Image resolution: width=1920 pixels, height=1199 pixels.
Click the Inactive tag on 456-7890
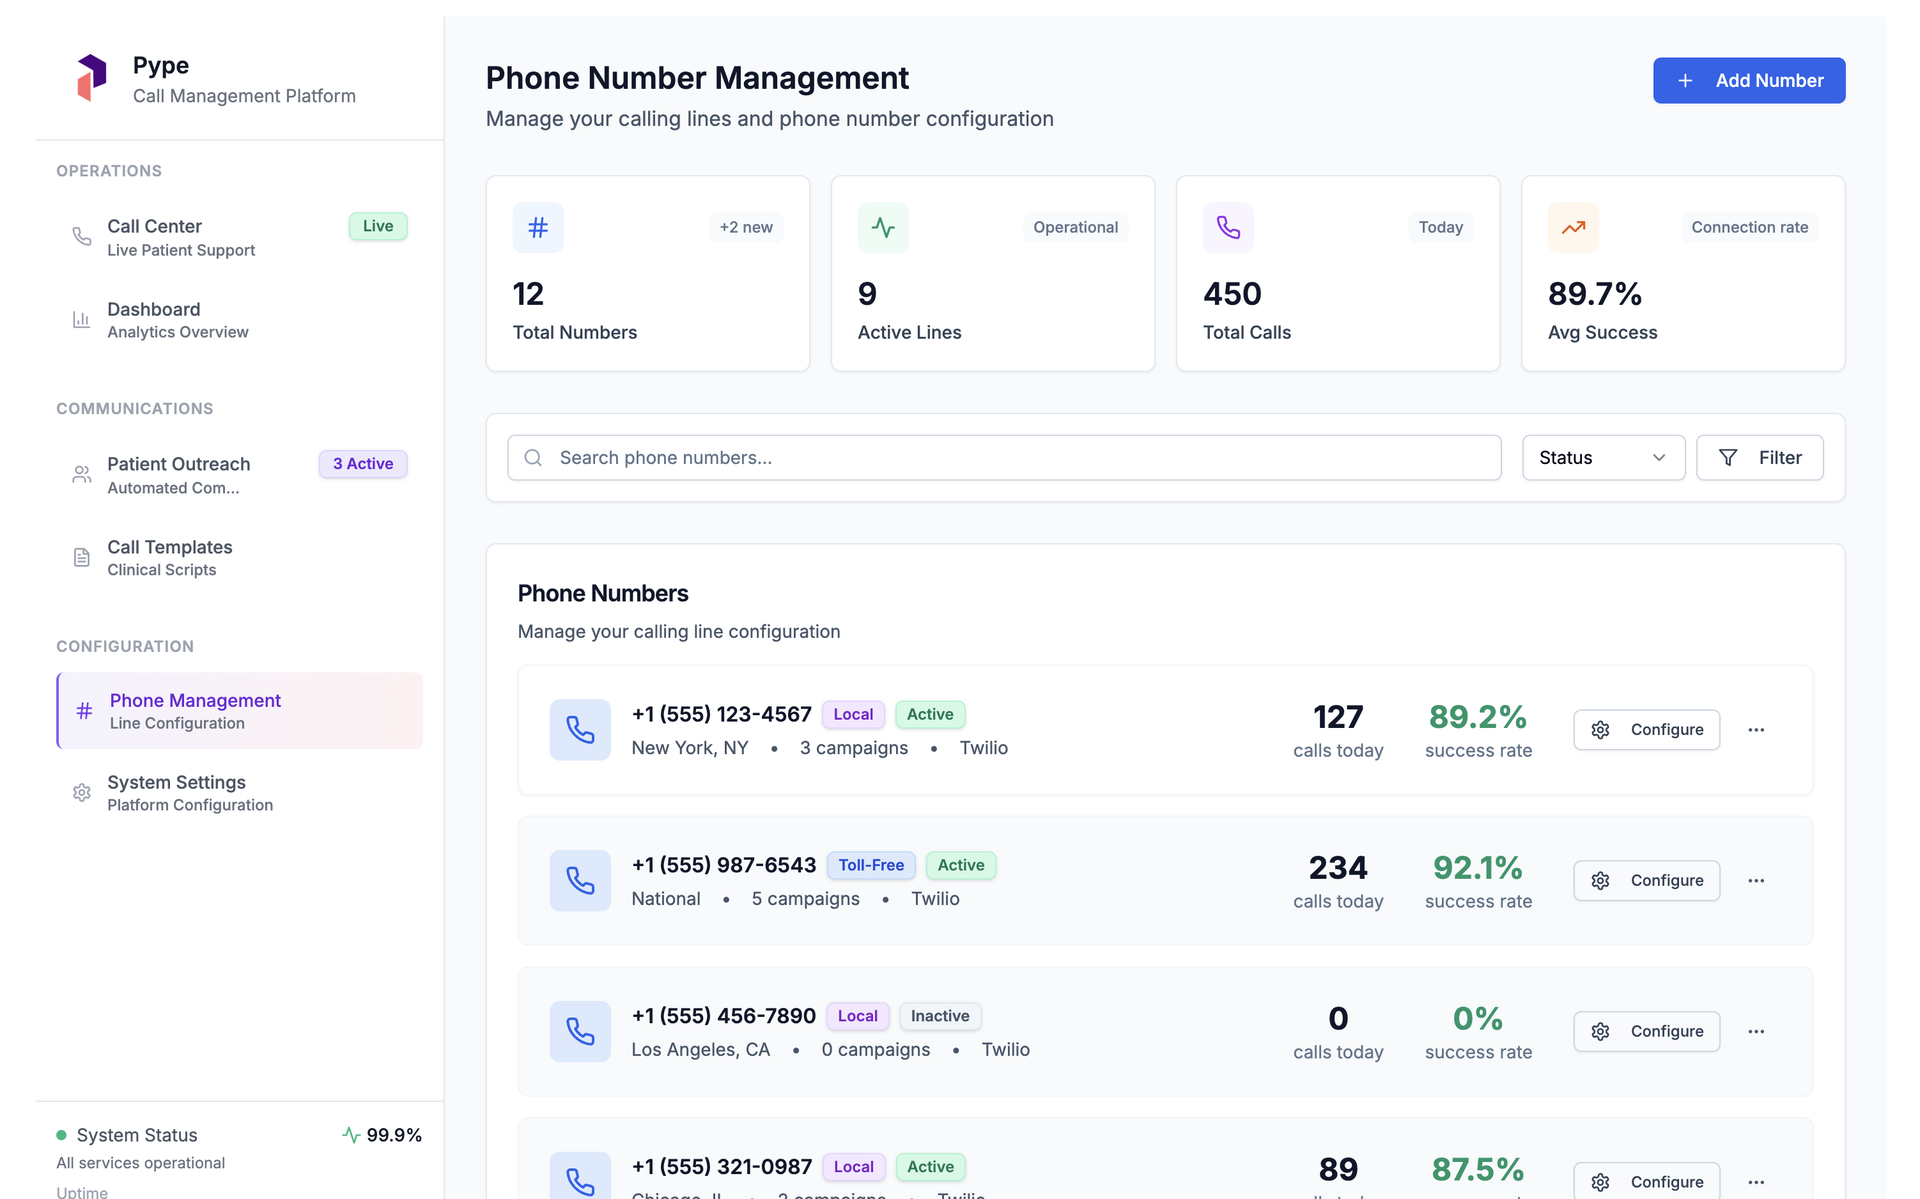940,1017
